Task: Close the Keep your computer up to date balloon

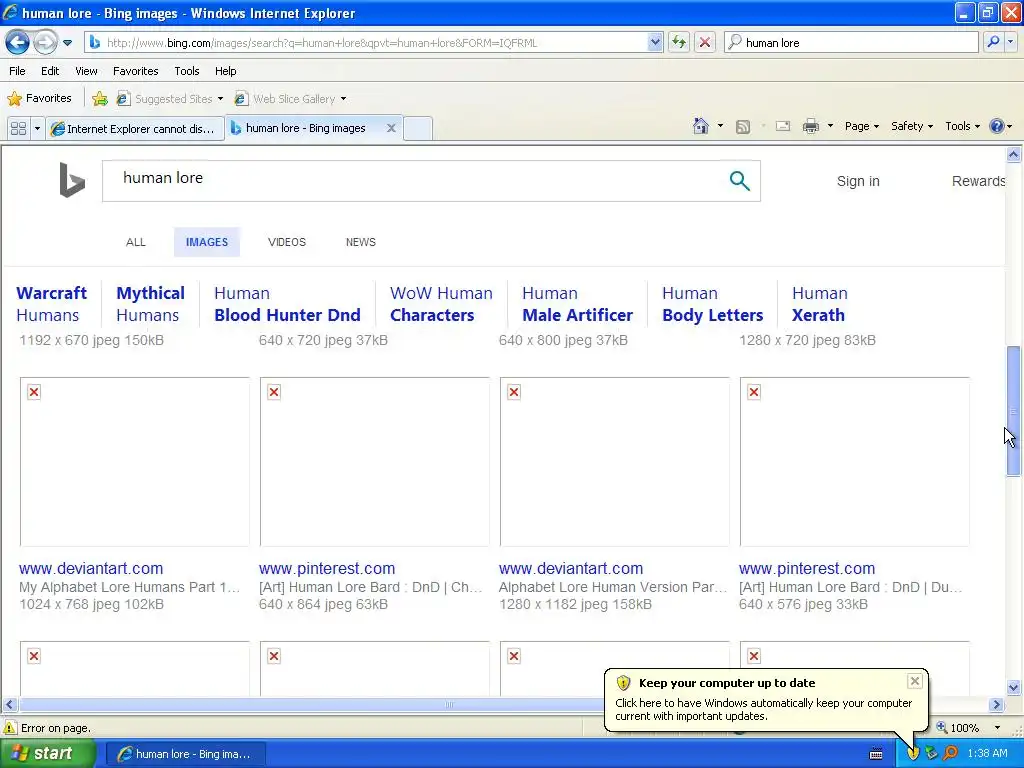Action: 915,681
